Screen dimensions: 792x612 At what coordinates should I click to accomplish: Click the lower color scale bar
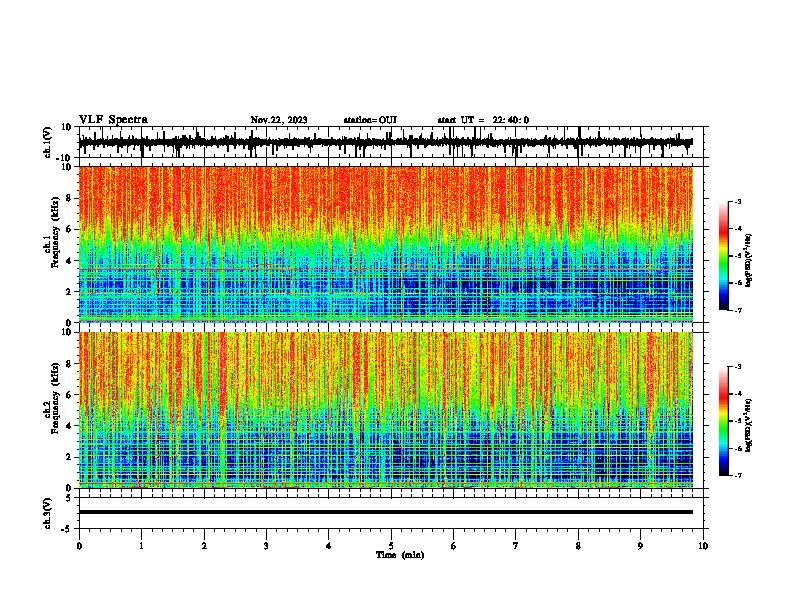coord(724,421)
